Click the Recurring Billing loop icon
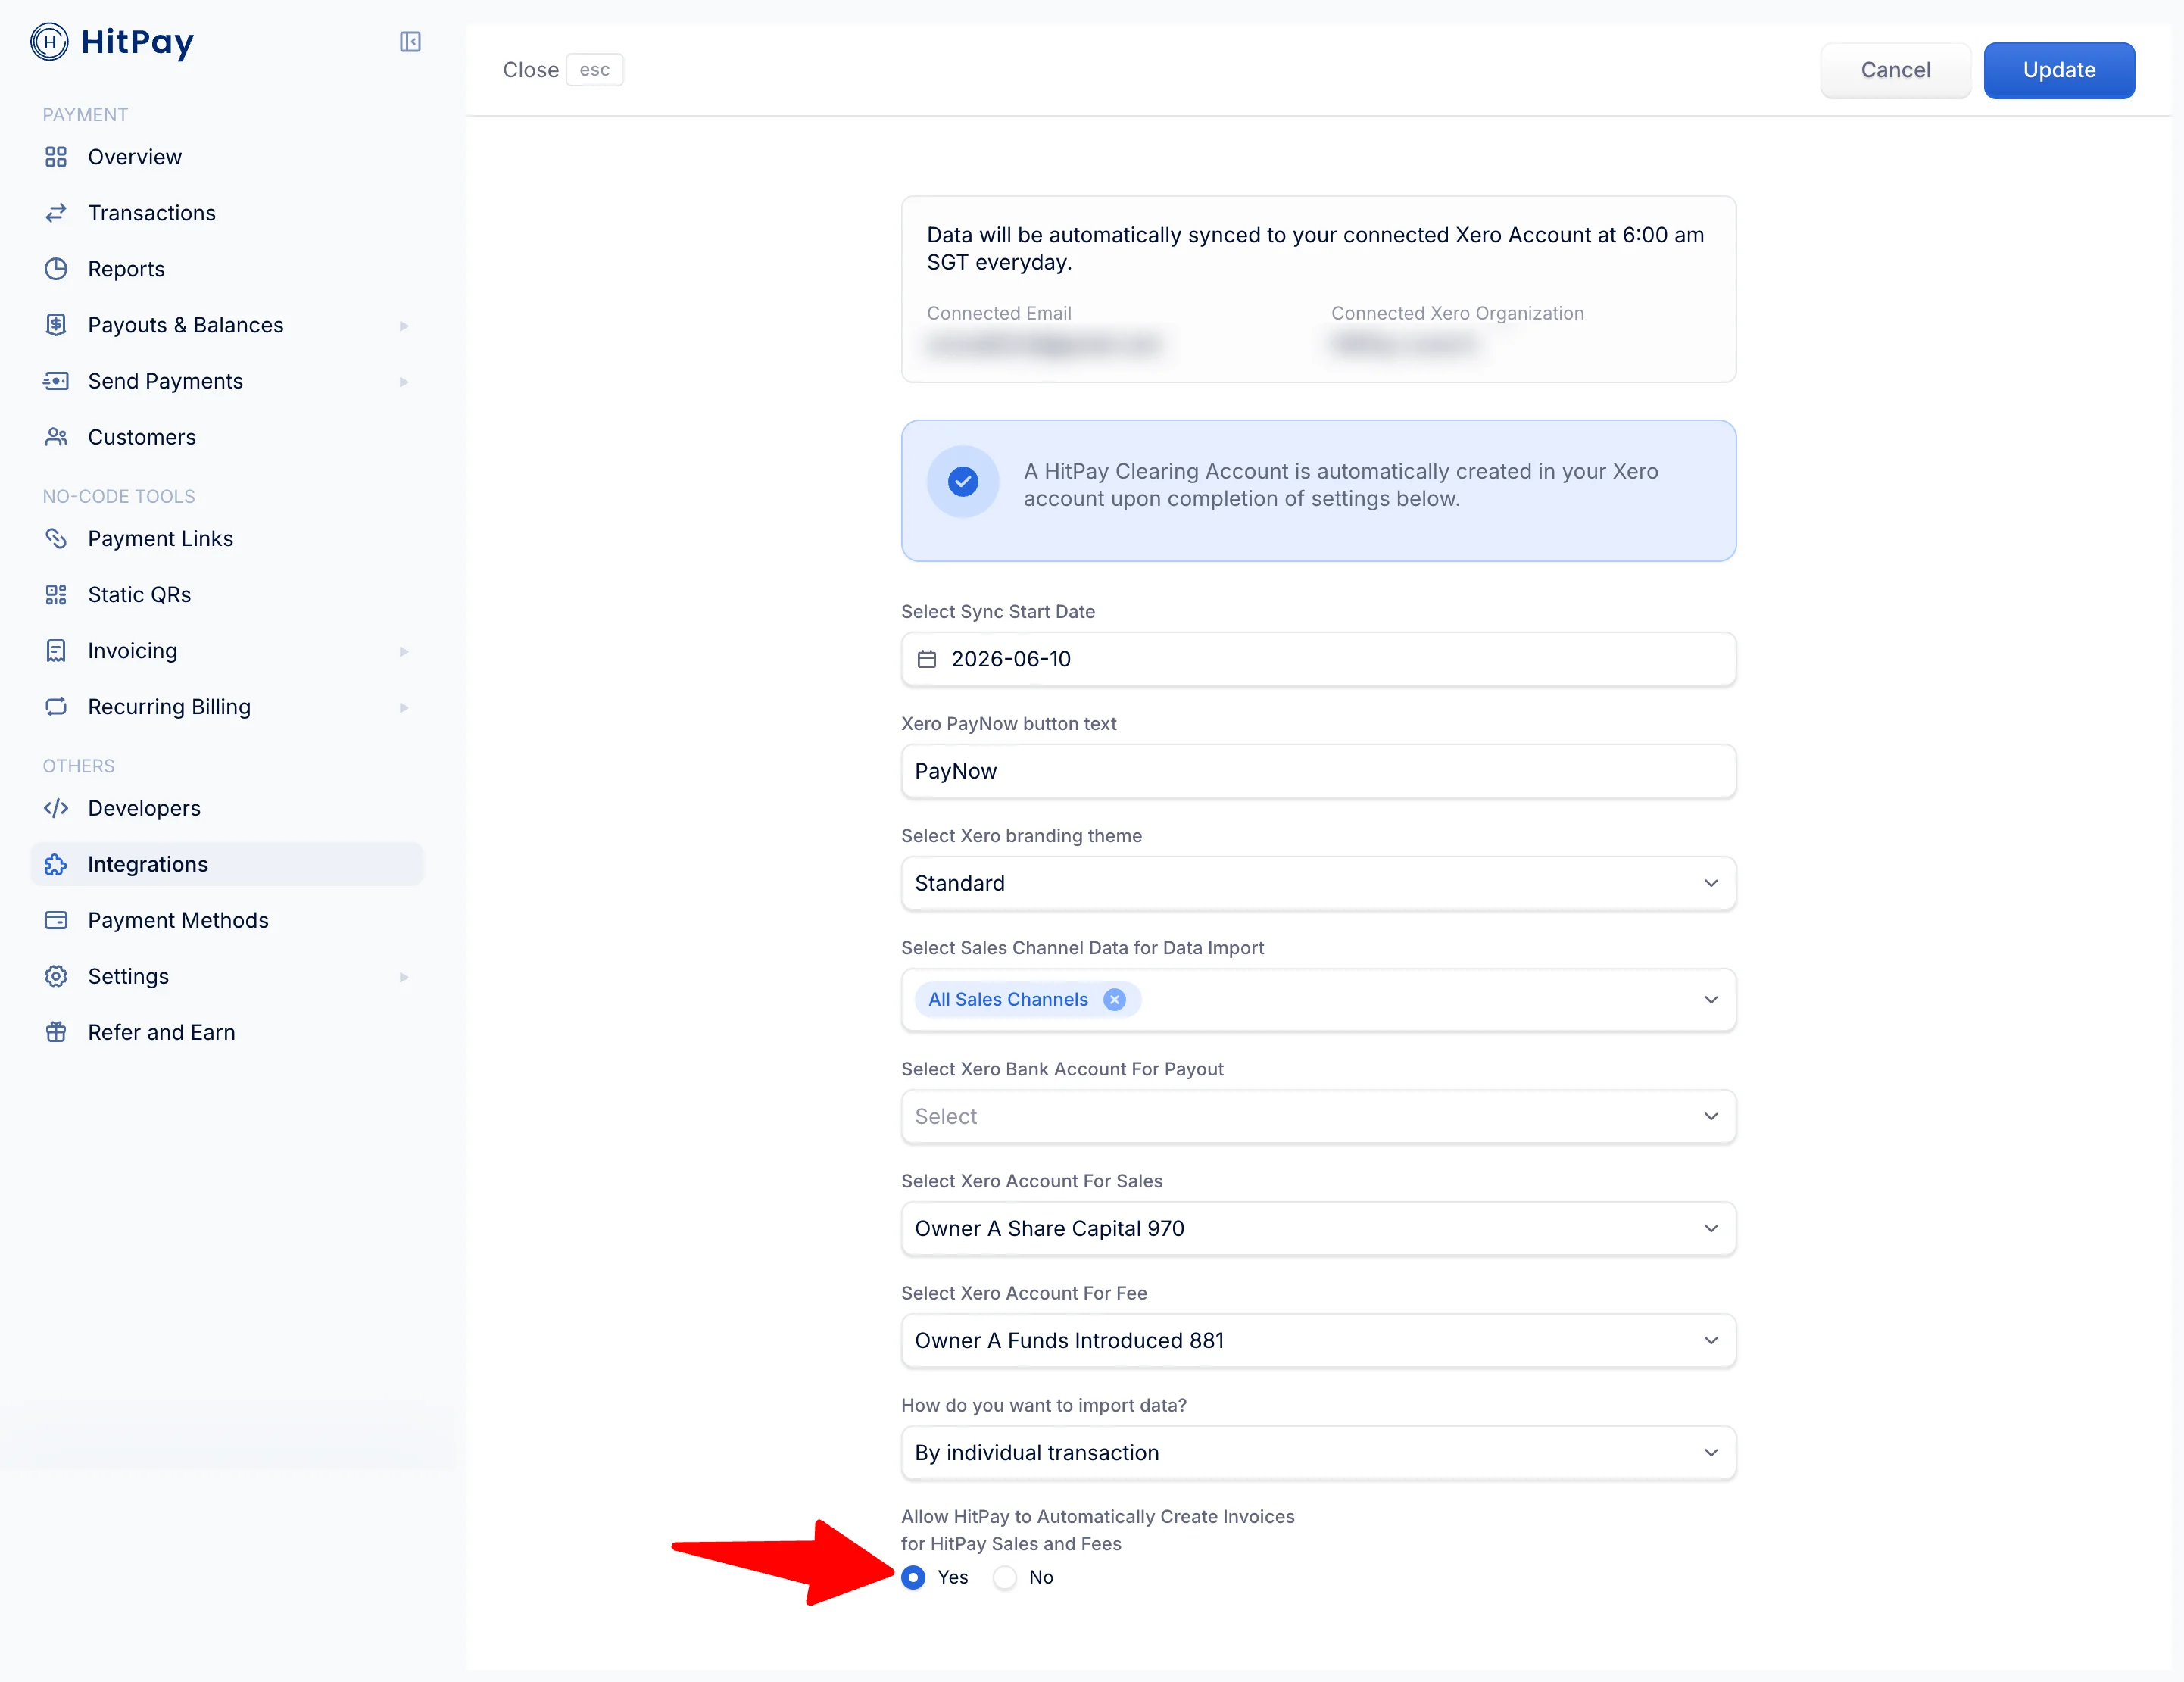Screen dimensions: 2184x1682 coord(56,707)
